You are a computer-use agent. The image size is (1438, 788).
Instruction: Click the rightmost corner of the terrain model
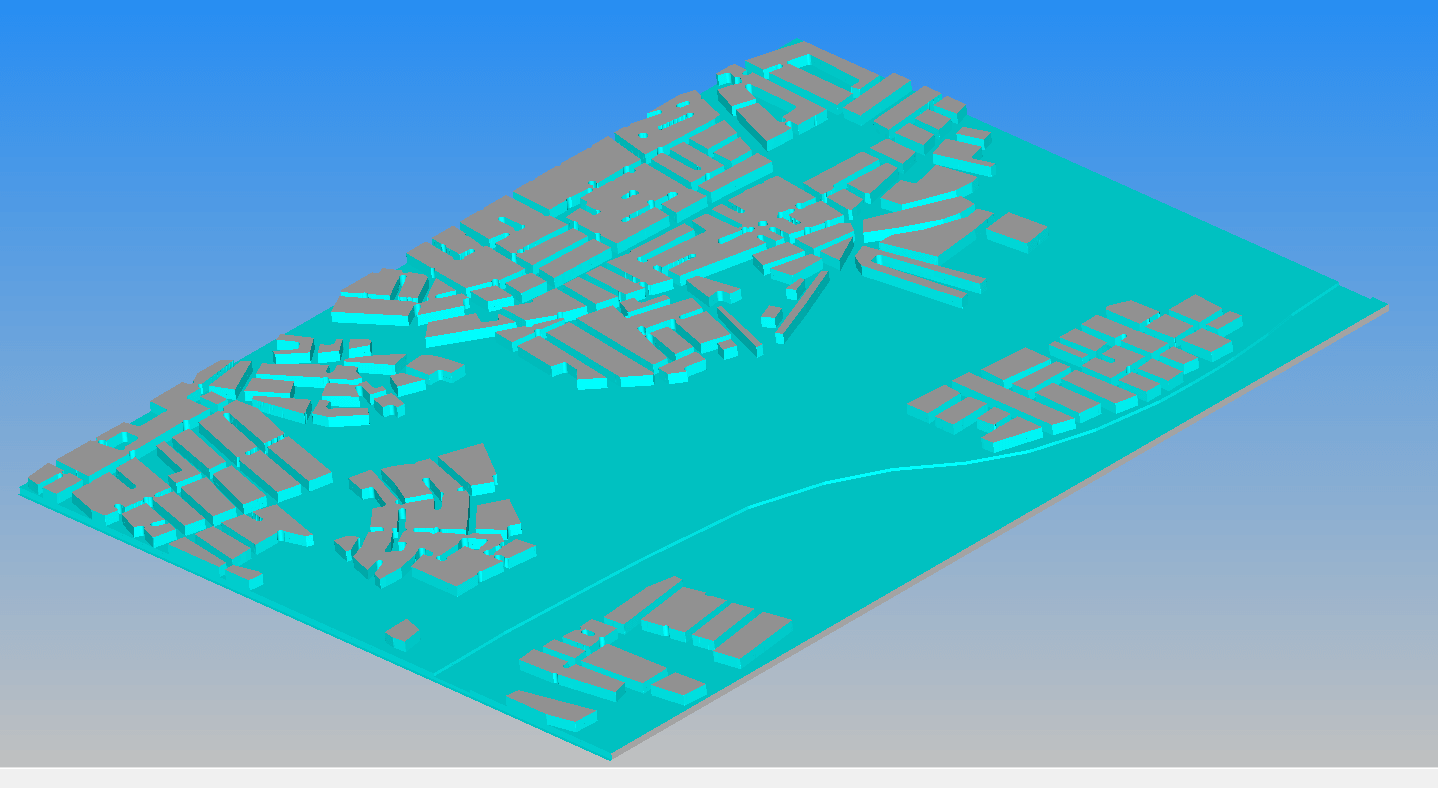pyautogui.click(x=1386, y=304)
